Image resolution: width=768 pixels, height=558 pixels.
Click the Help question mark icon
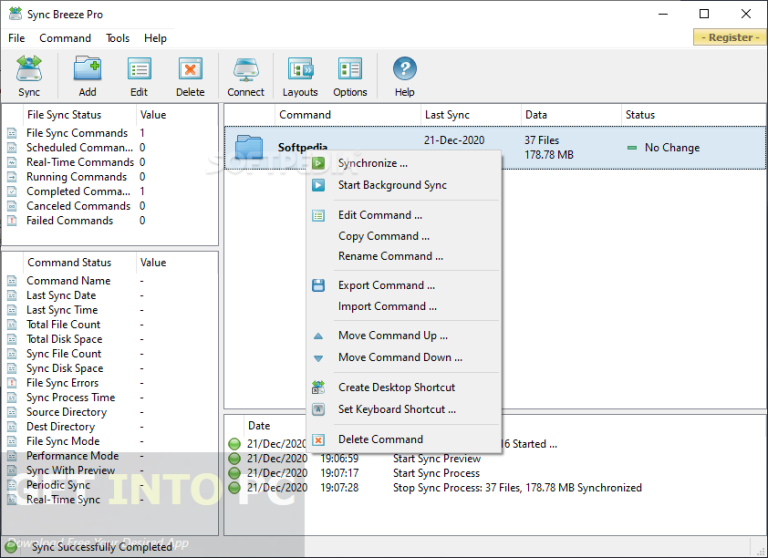pos(404,76)
